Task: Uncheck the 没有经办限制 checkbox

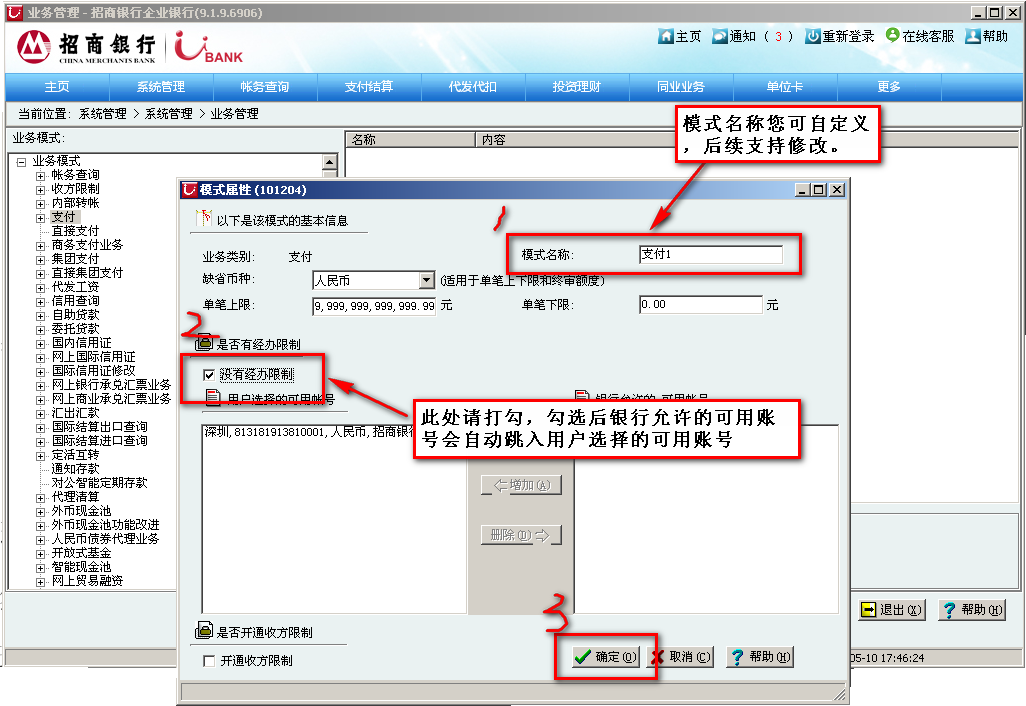Action: (x=209, y=375)
